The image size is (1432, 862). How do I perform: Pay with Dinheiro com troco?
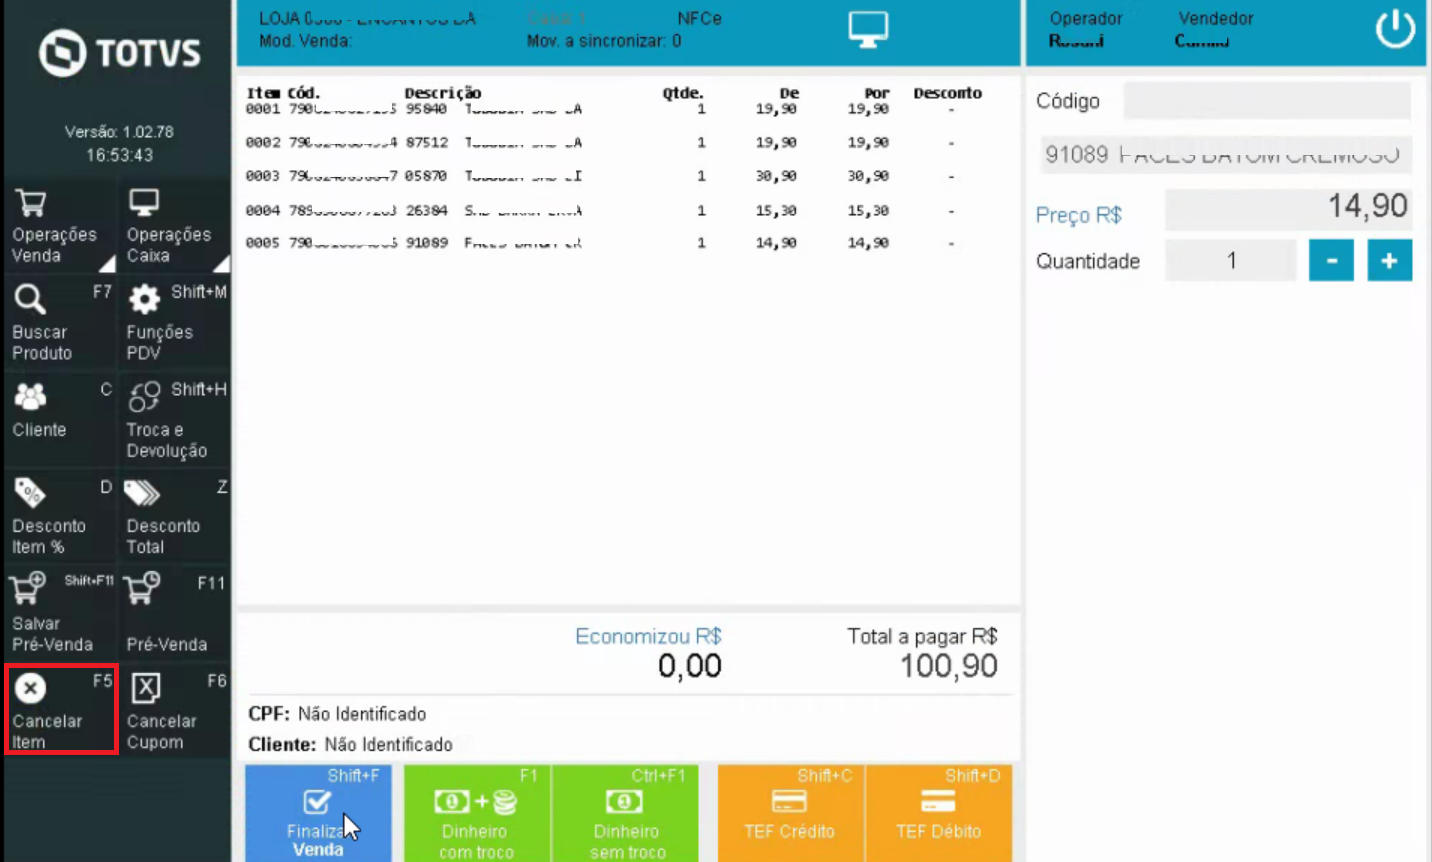pos(475,813)
